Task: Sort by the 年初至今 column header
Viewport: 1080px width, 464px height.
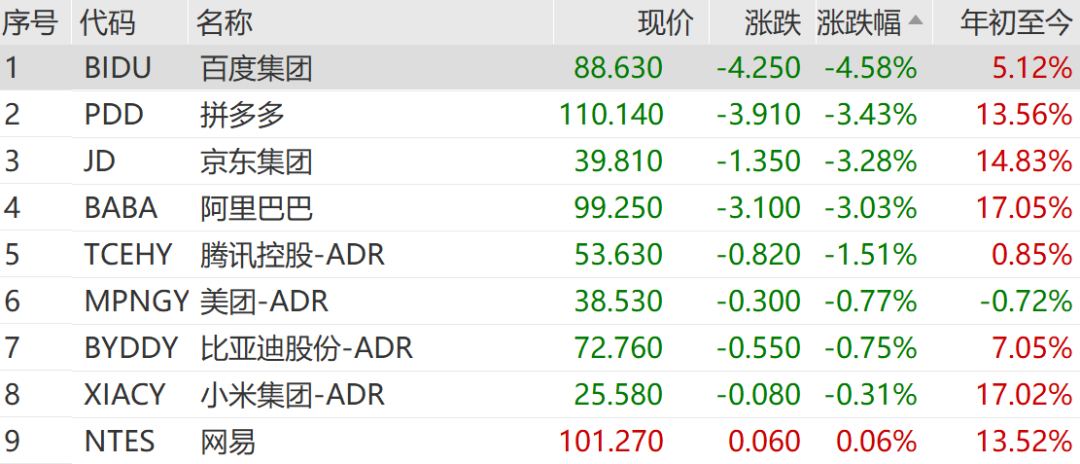Action: pos(1015,22)
